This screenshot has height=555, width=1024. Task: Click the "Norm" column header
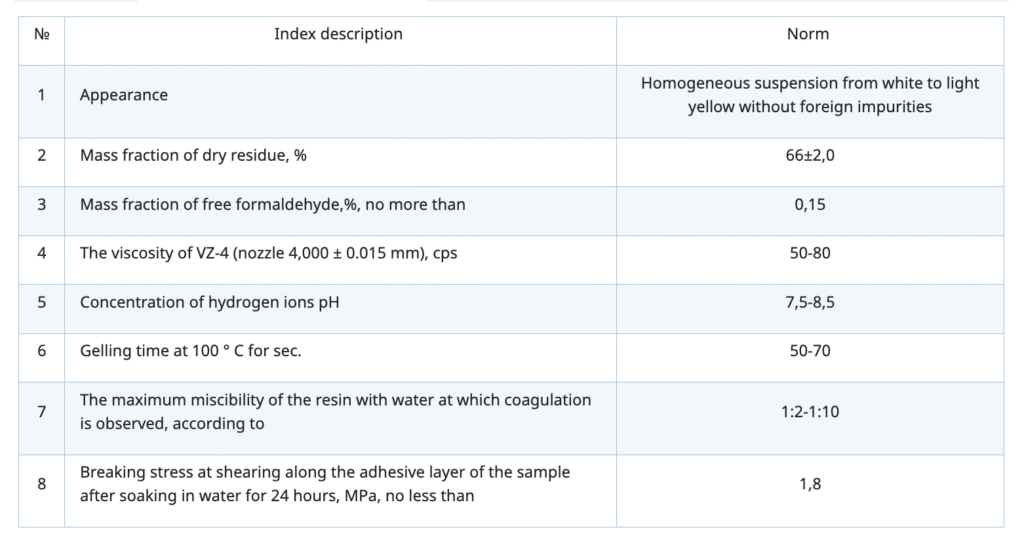(808, 34)
